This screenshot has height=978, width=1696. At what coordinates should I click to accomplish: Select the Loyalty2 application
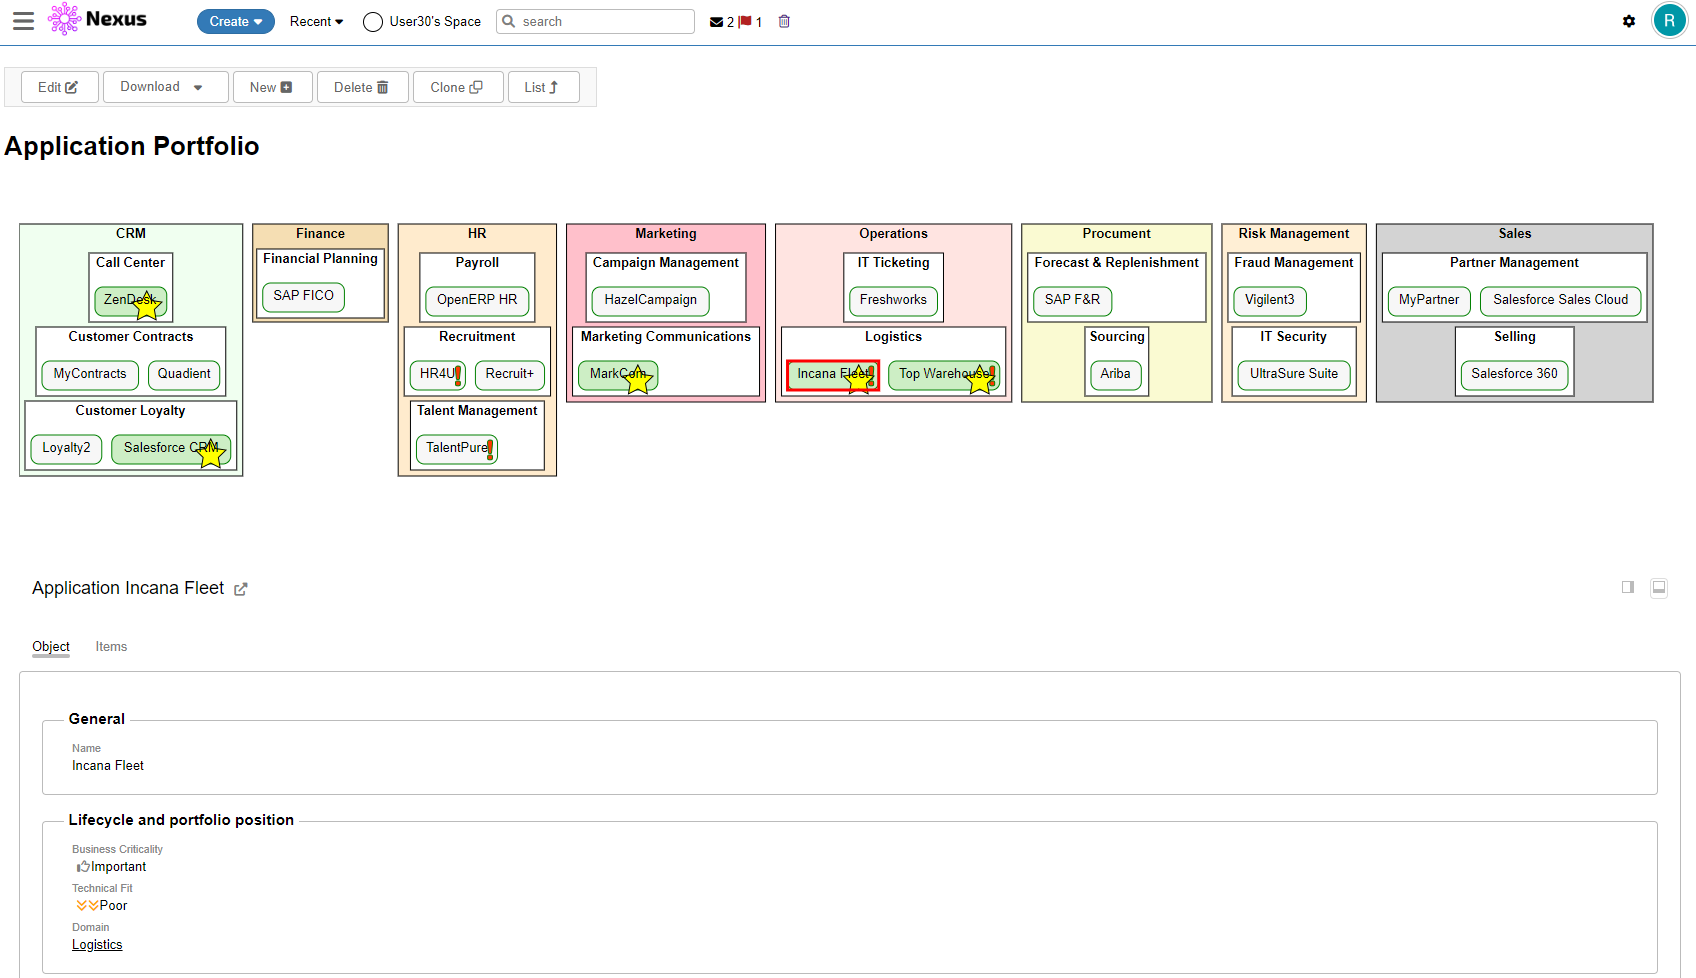[x=66, y=448]
